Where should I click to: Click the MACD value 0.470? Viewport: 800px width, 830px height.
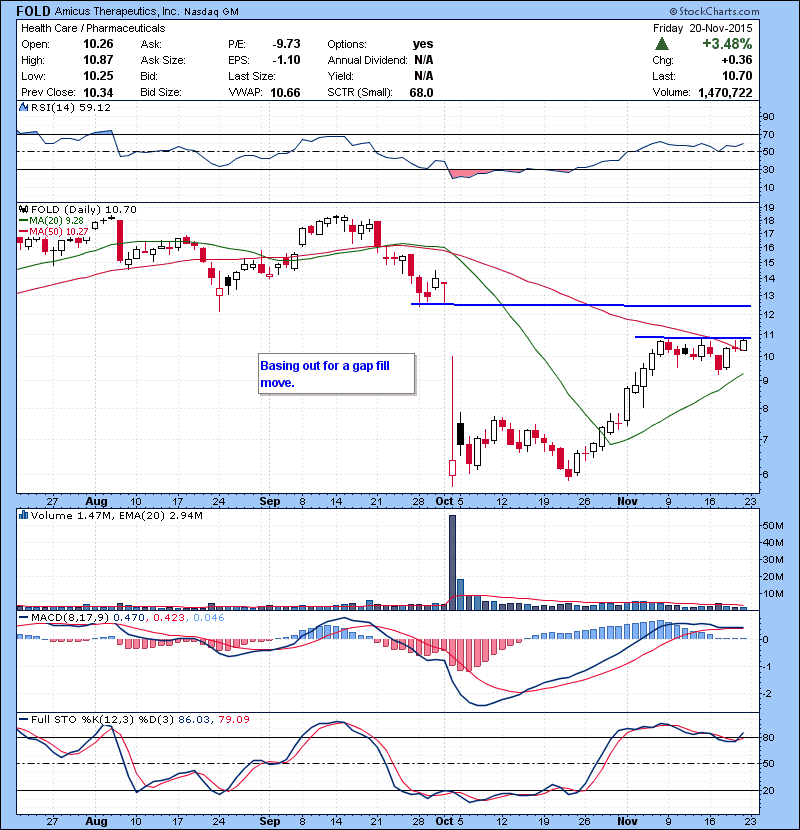[x=131, y=618]
